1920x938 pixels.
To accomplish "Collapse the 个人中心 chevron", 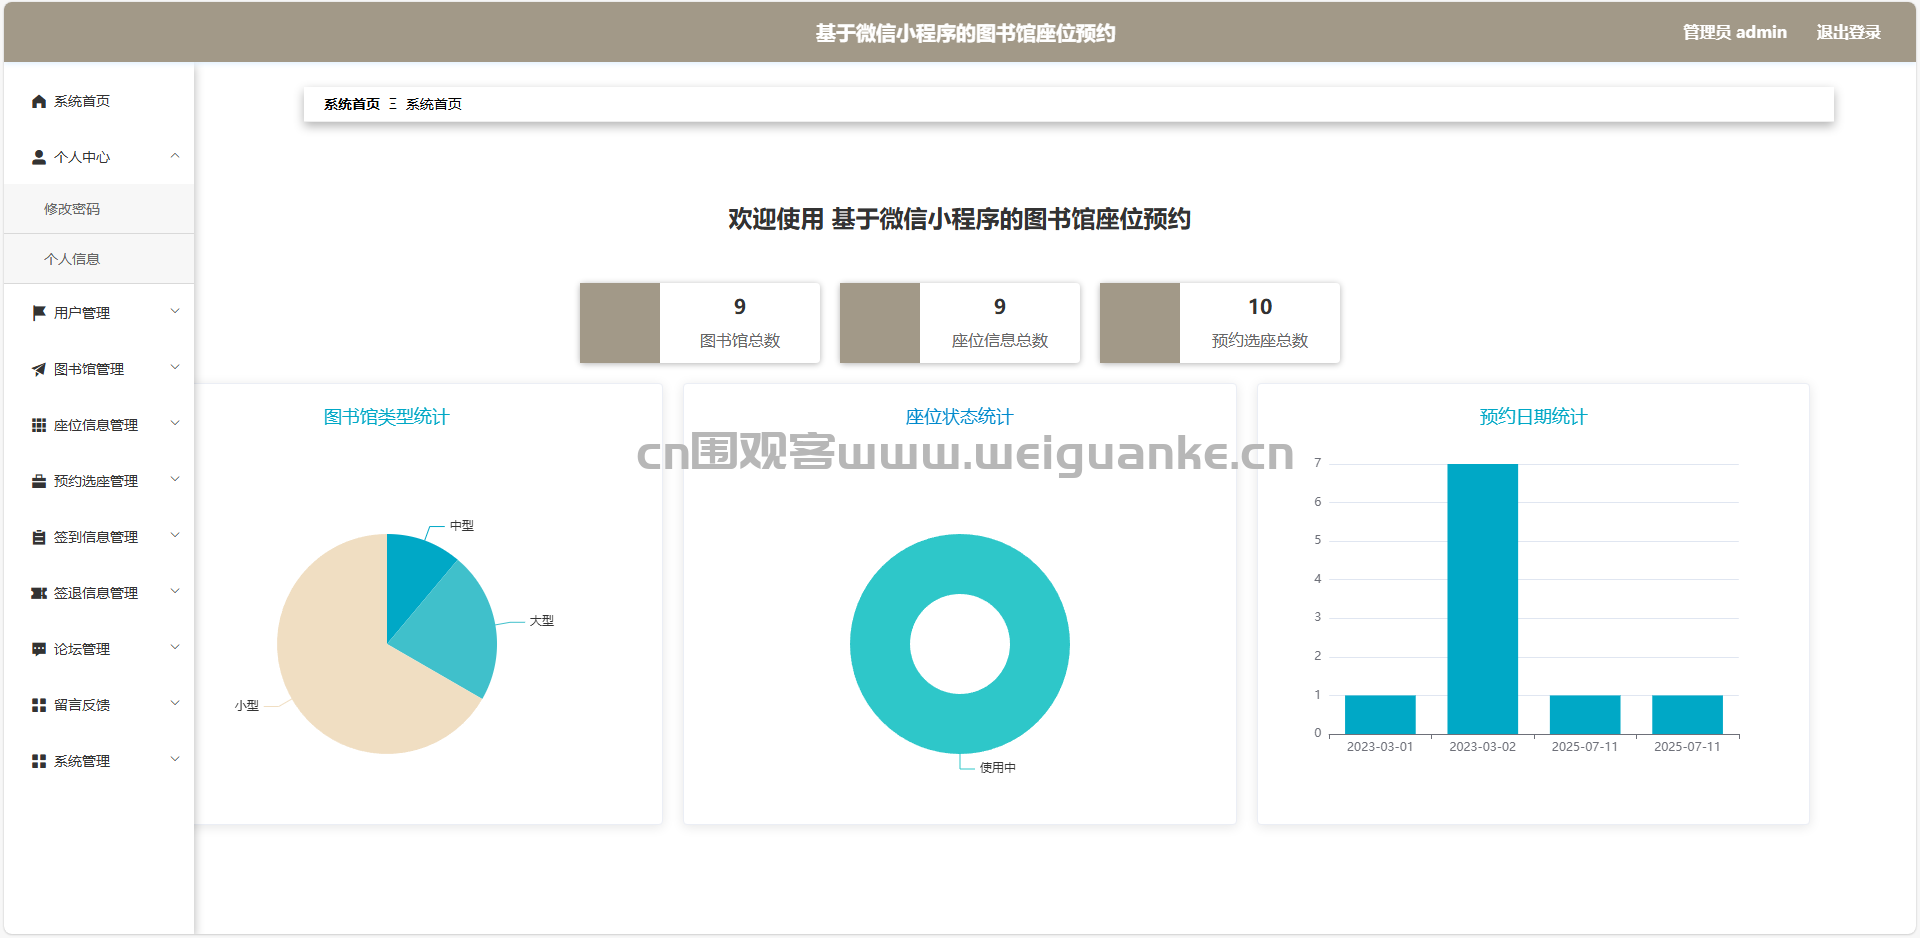I will pyautogui.click(x=175, y=156).
